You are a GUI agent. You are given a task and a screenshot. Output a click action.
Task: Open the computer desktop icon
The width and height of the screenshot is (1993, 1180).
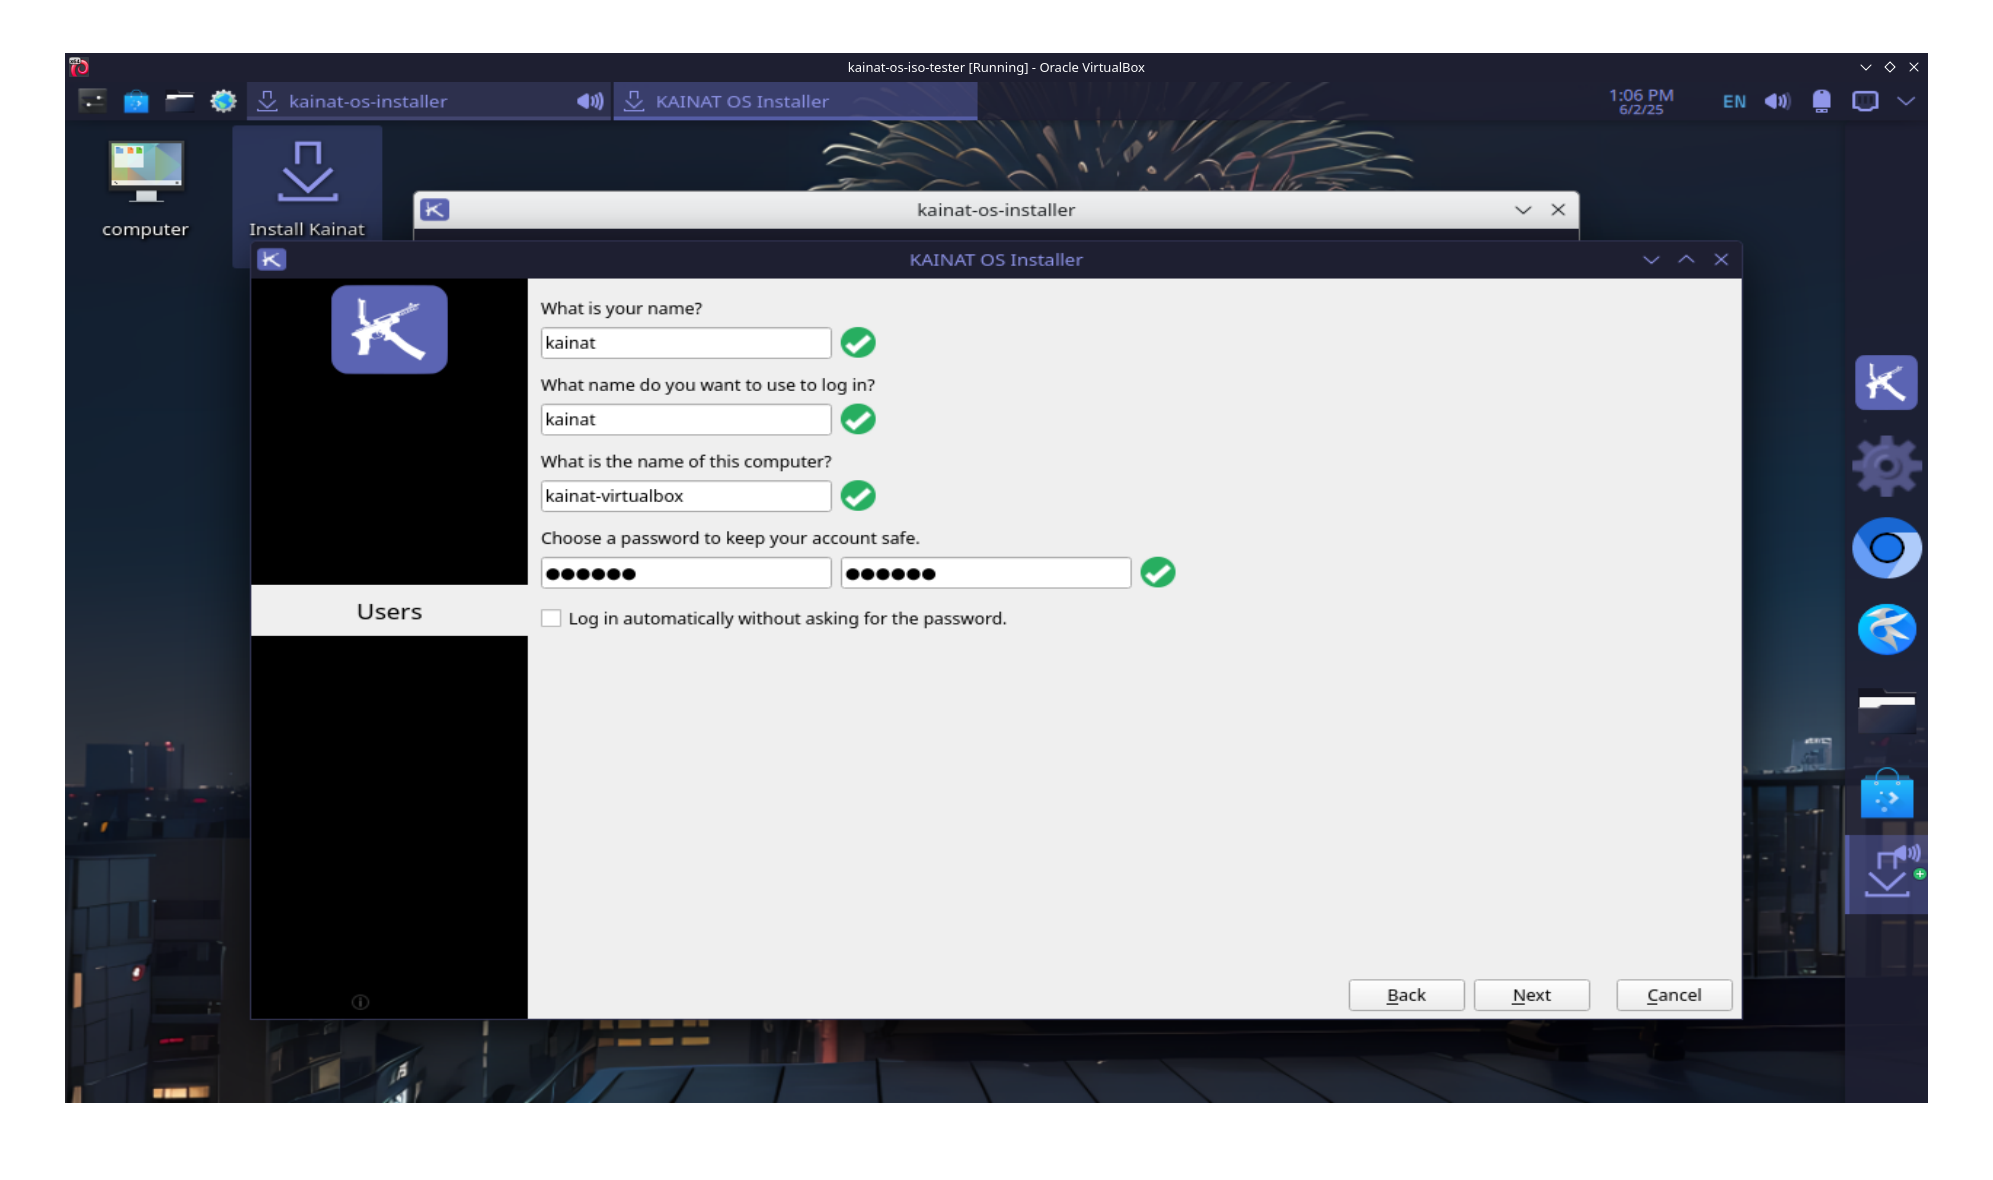tap(146, 187)
